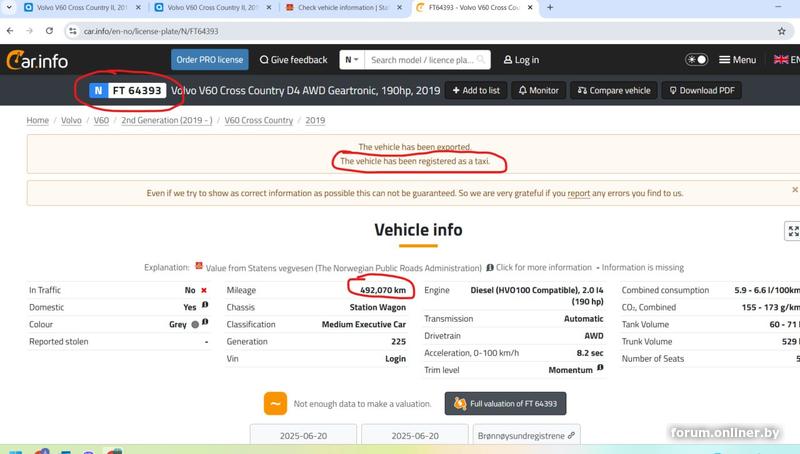Close the first Volvo V60 tab

(138, 8)
